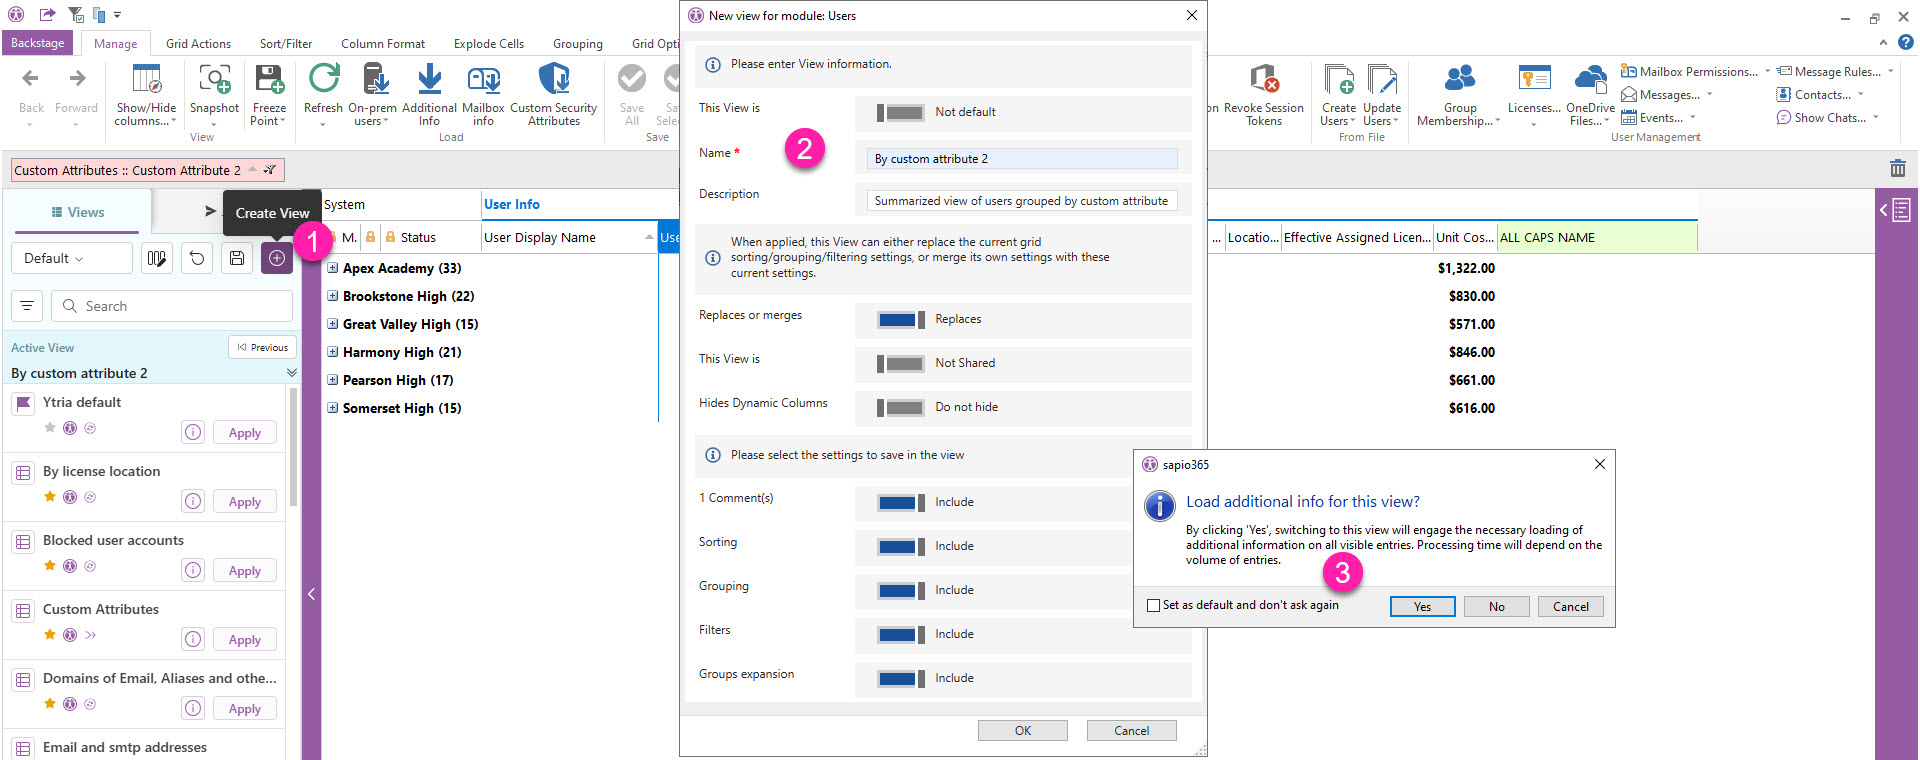Screen dimensions: 1920x760
Task: Click the view Description text field
Action: 1021,201
